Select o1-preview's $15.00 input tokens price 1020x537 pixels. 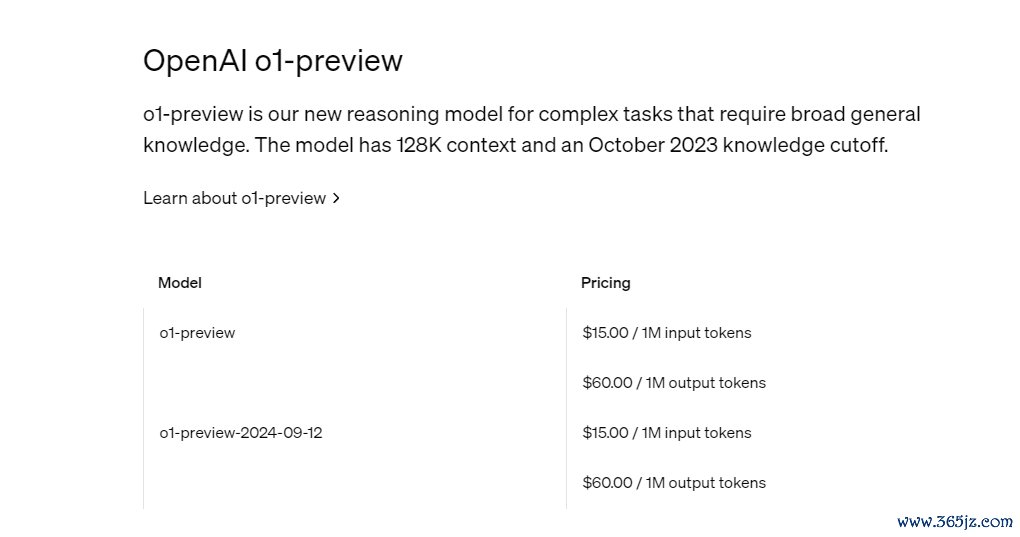[x=667, y=333]
